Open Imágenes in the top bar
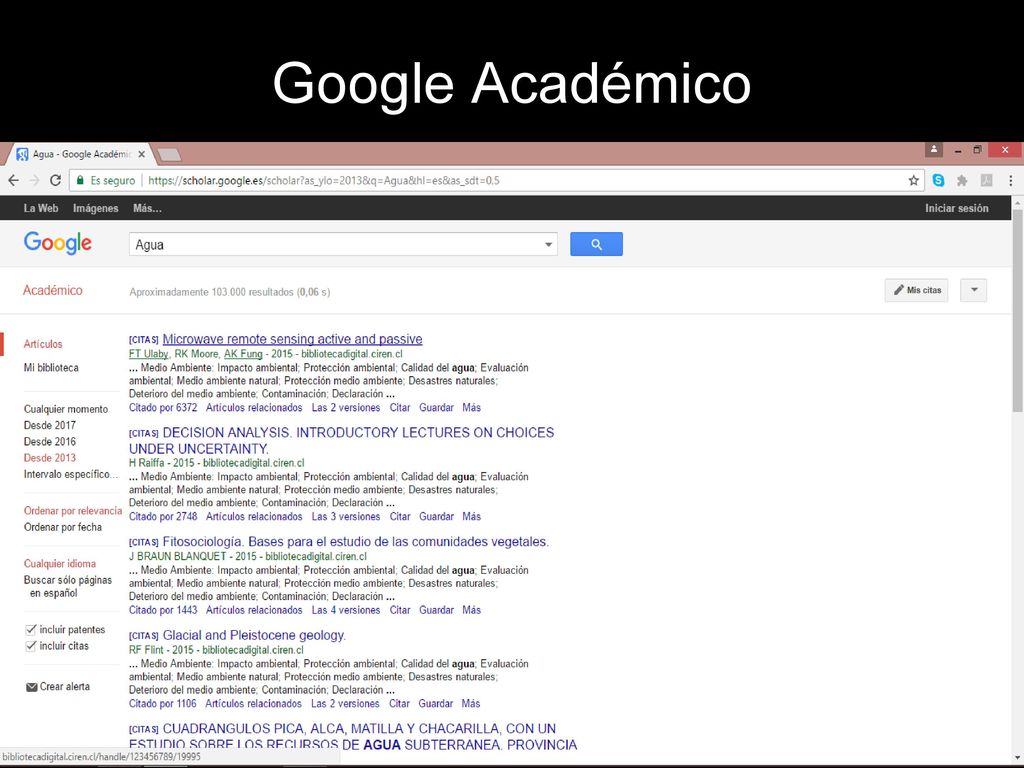Screen dimensions: 1024x768 [96, 208]
